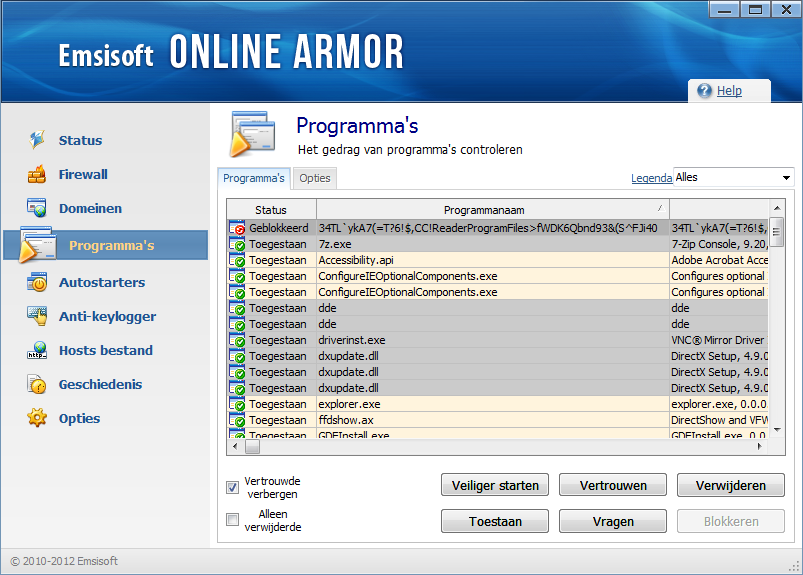Click description 'VNC® Mirror Driver'
Screen dimensions: 803x575
(x=717, y=340)
